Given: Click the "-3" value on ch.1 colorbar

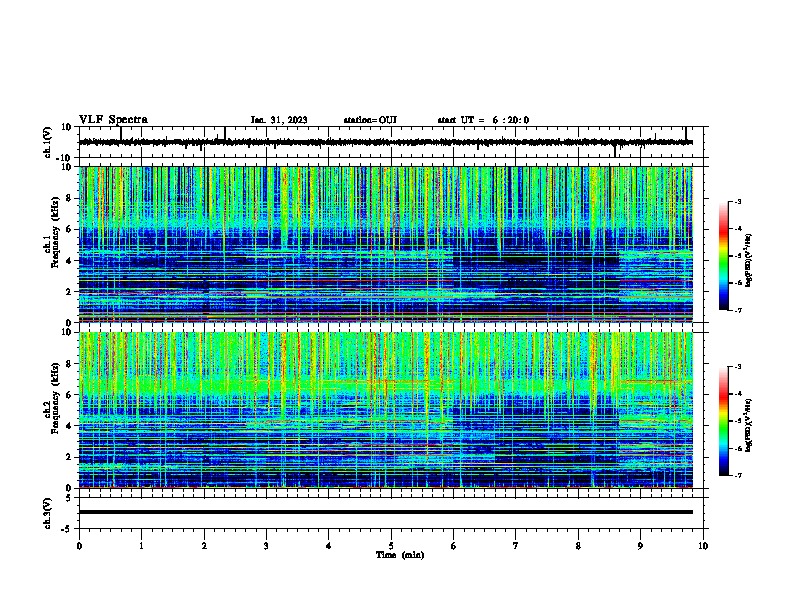Looking at the screenshot, I should 737,202.
